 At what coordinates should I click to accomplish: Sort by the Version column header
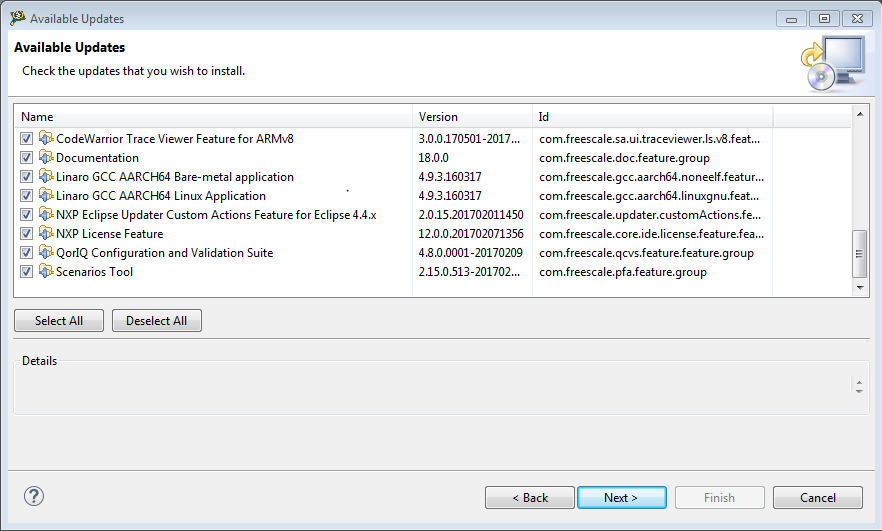click(472, 117)
